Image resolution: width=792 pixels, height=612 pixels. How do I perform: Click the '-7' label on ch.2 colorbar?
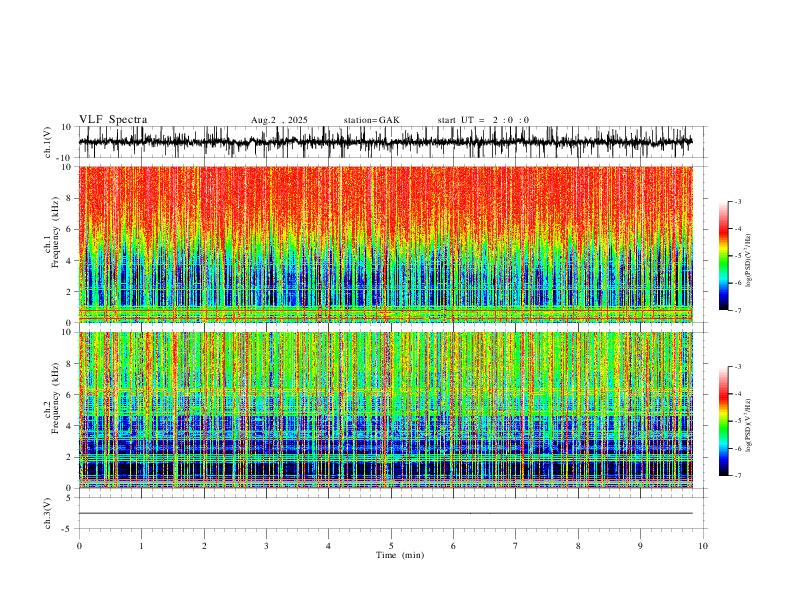coord(737,475)
